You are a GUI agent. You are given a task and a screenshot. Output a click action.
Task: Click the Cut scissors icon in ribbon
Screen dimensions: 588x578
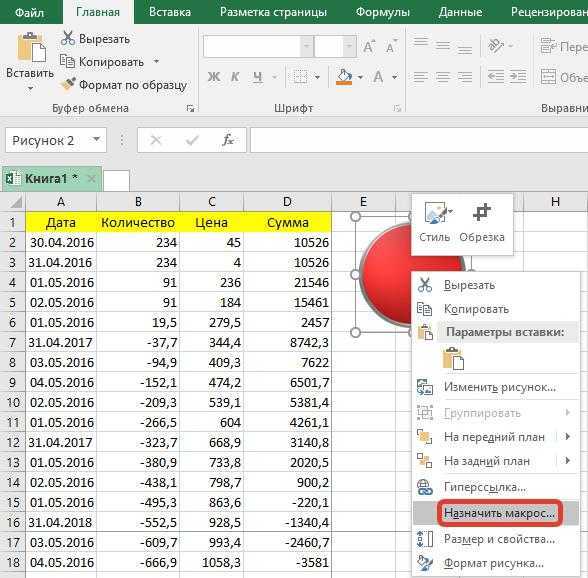tap(68, 38)
